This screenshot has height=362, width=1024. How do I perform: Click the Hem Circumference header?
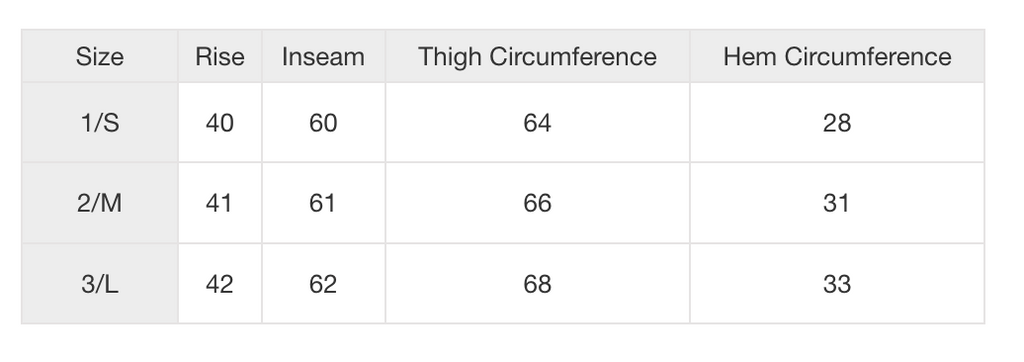point(837,57)
